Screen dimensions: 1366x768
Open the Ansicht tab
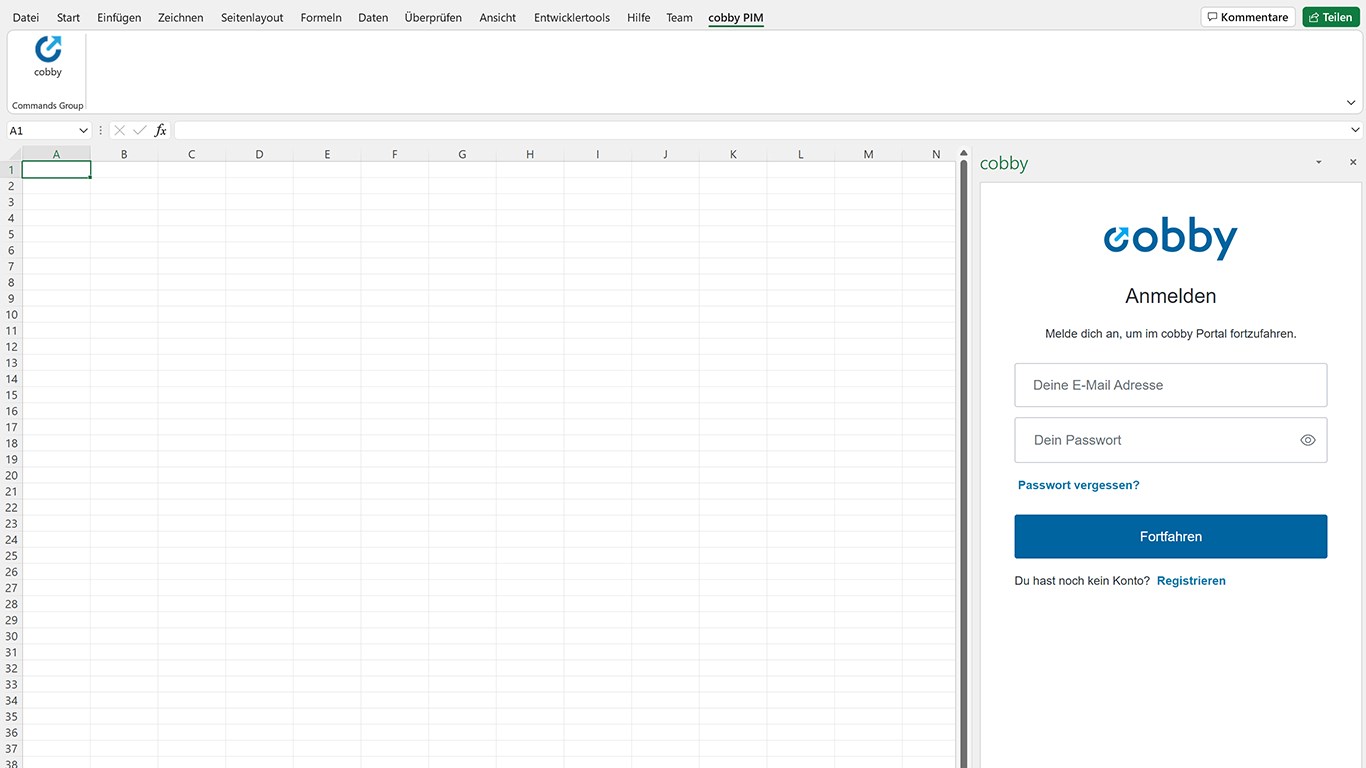[498, 18]
